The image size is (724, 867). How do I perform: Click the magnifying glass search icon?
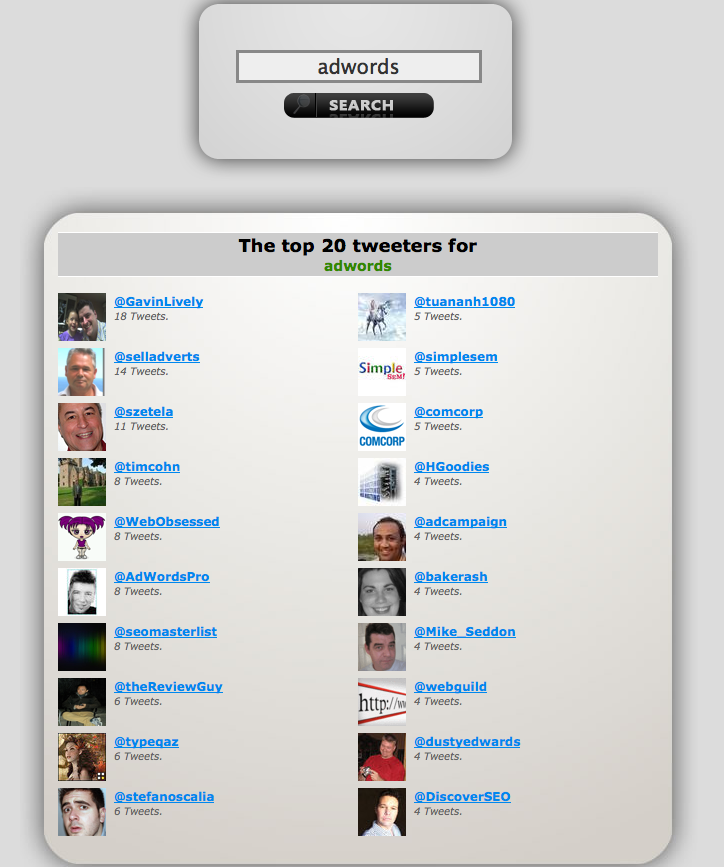301,105
